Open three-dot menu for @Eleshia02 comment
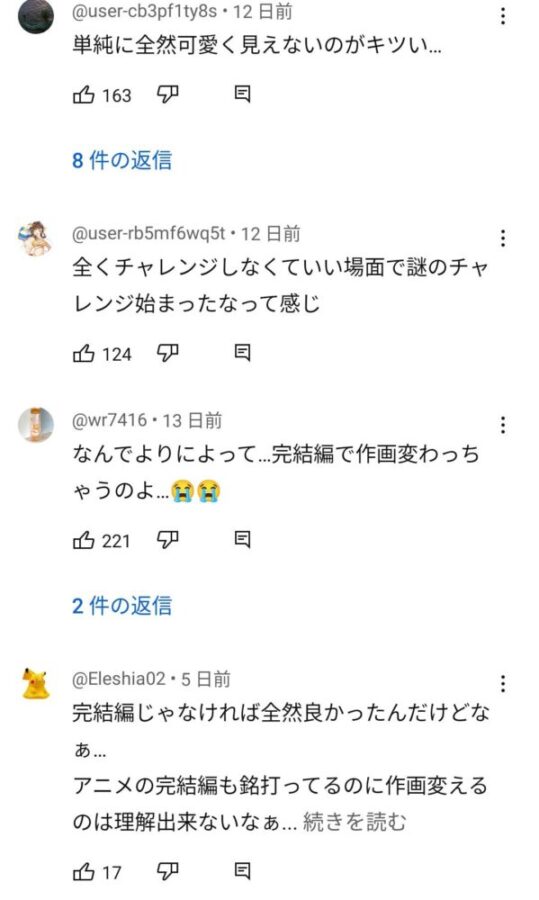 [503, 684]
